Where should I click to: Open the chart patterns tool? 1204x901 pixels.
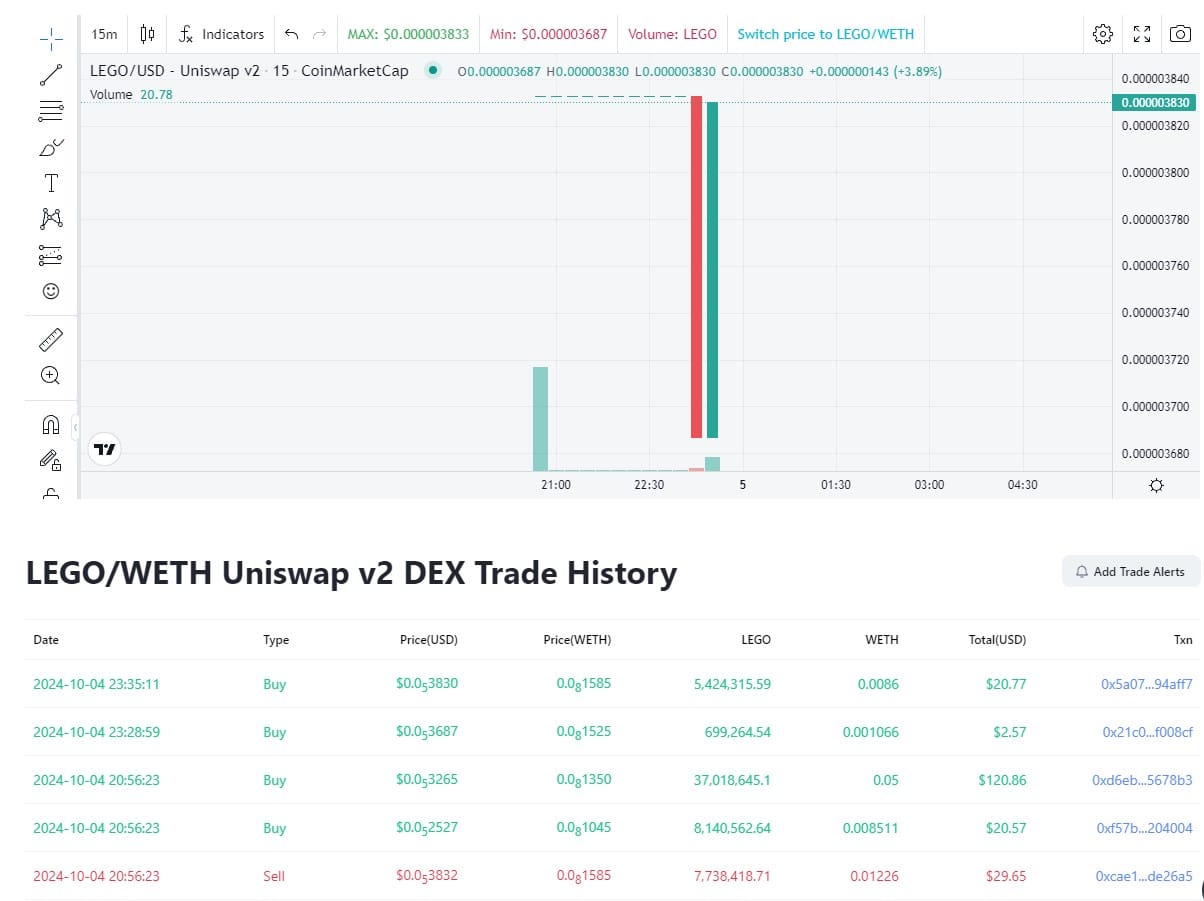coord(51,219)
